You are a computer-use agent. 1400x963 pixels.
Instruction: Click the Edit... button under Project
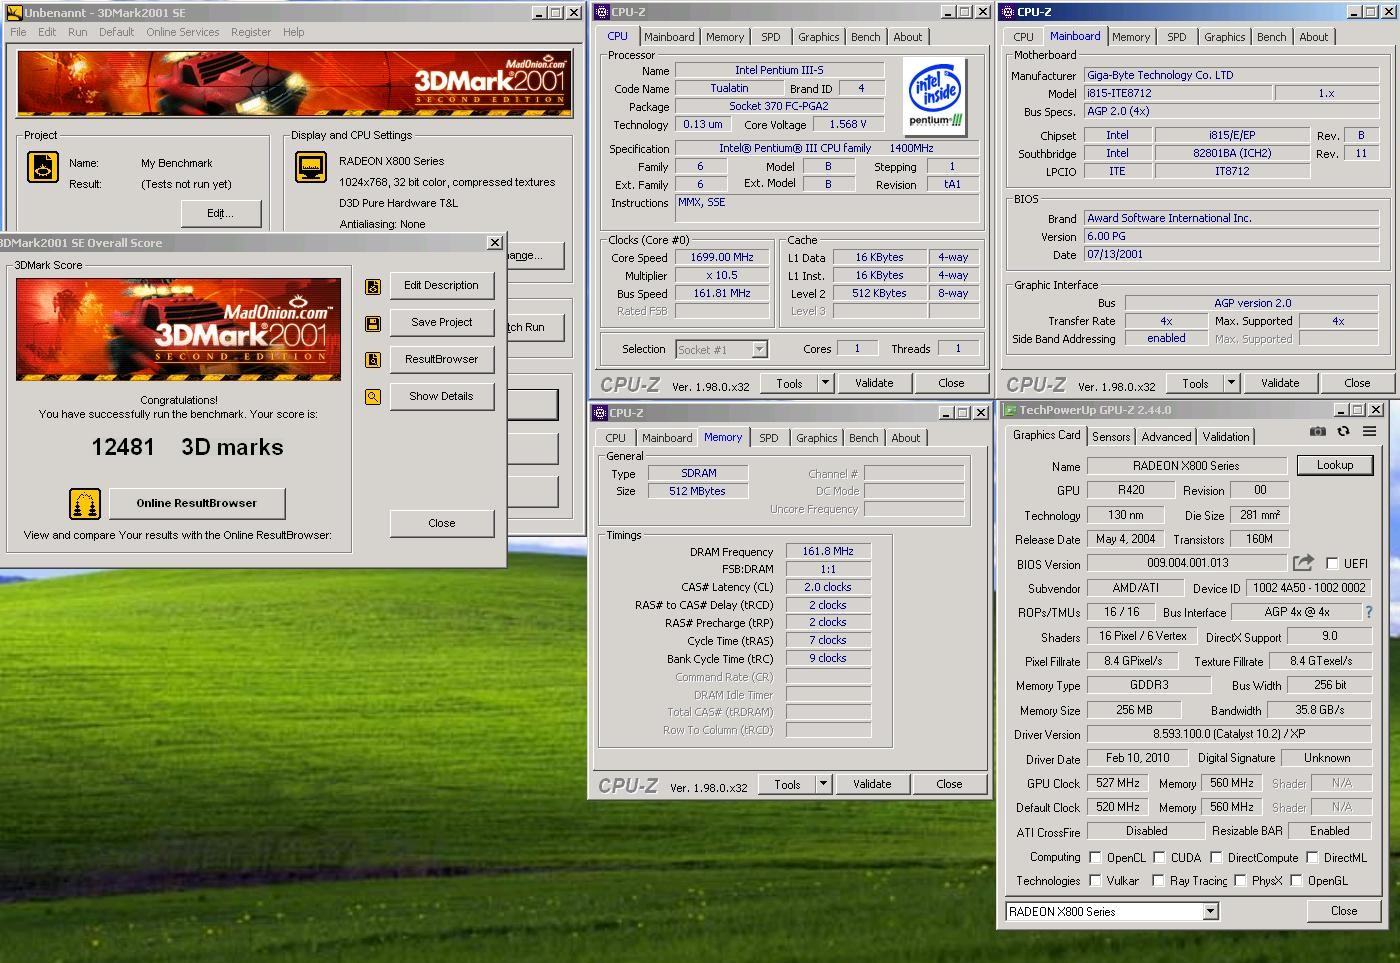221,213
